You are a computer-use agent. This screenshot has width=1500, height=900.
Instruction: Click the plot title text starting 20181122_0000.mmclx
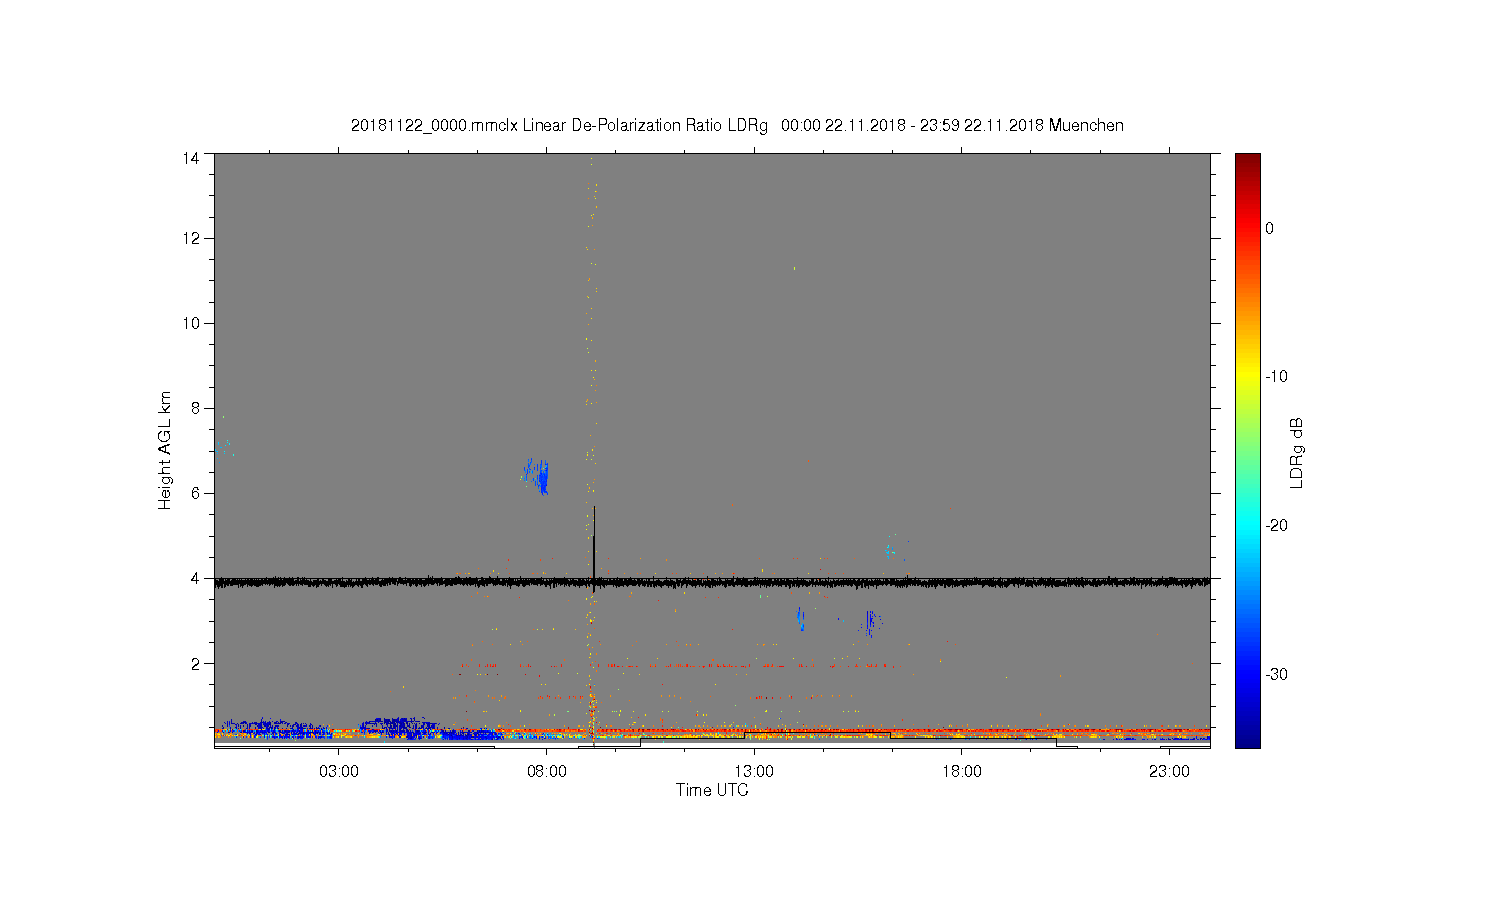click(x=737, y=126)
